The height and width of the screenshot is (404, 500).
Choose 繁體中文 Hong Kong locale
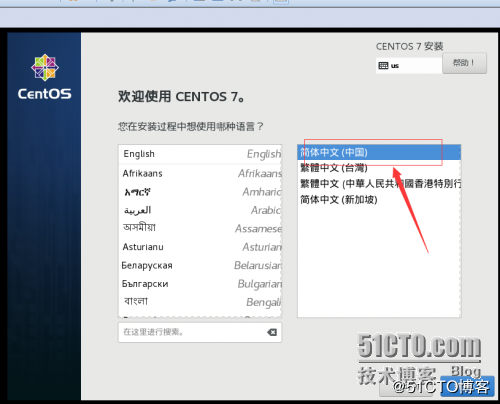(x=379, y=183)
